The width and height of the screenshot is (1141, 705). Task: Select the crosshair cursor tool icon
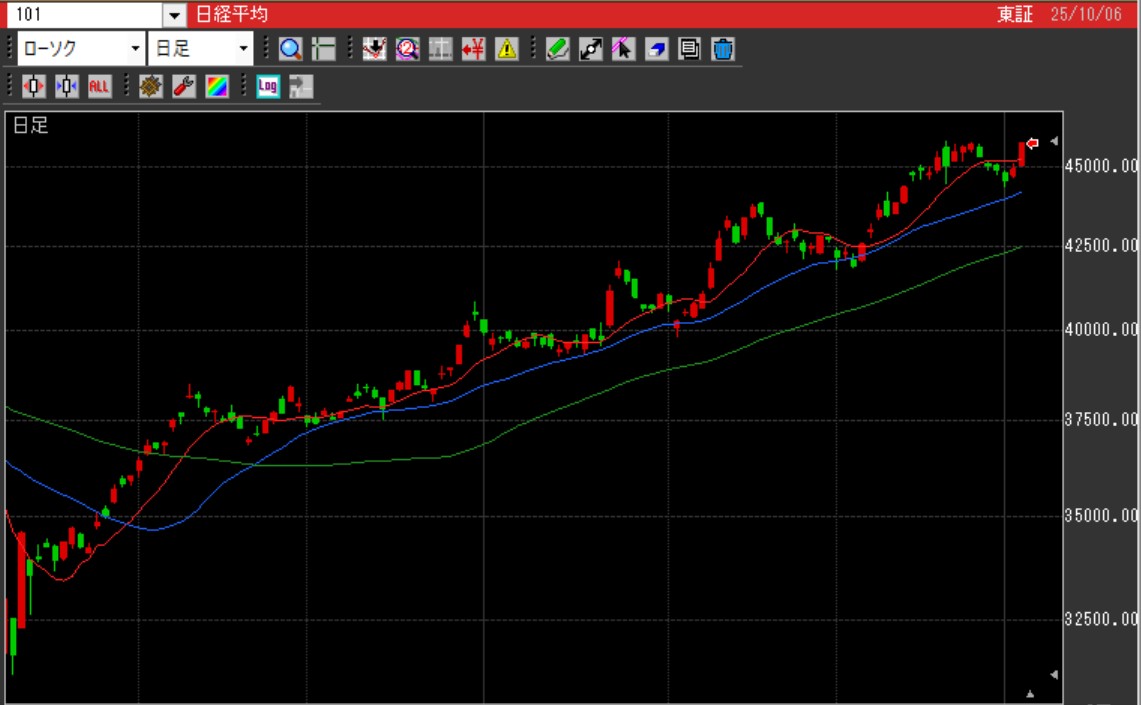(x=323, y=49)
